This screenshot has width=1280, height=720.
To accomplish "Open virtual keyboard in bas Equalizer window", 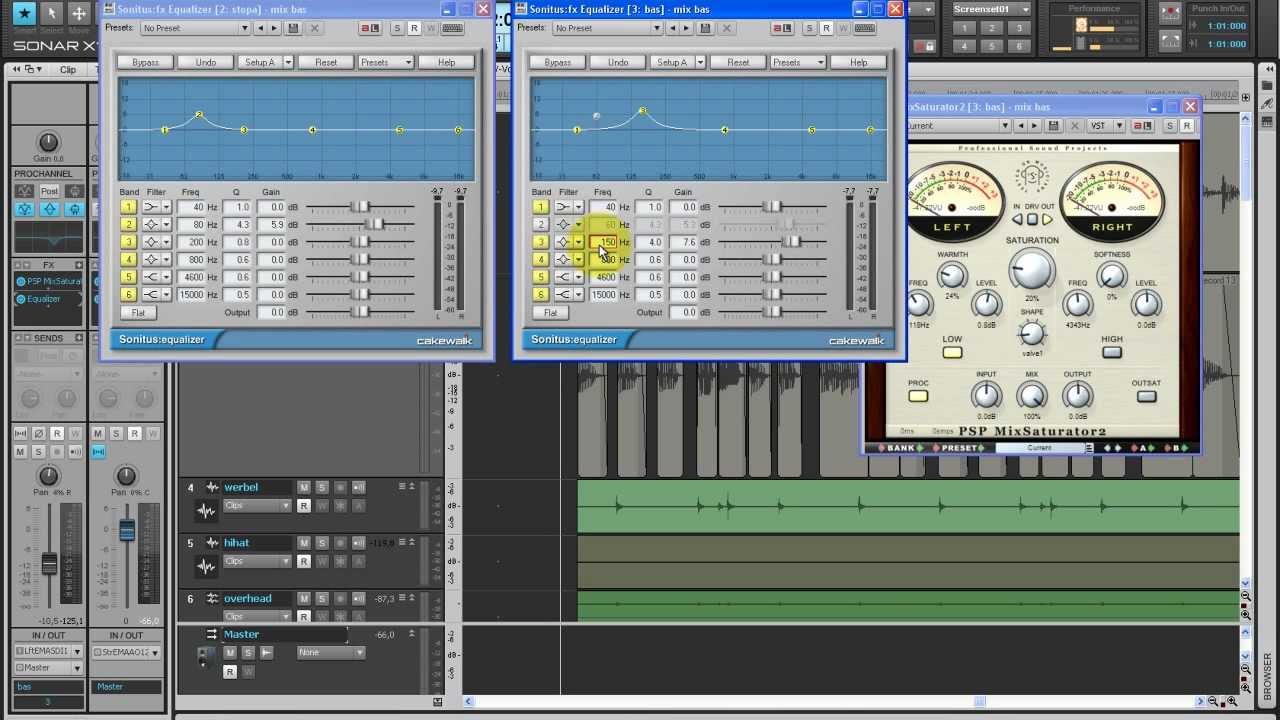I will [864, 28].
